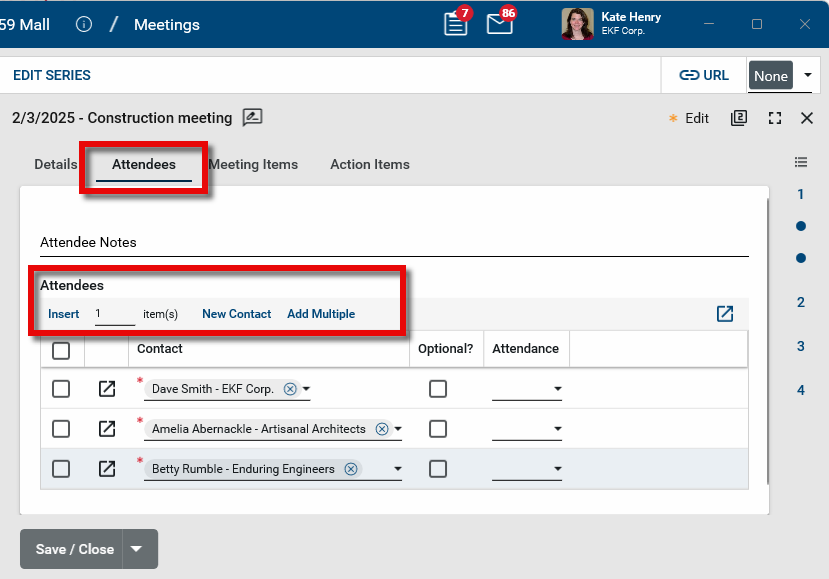Open the Action Items tab
This screenshot has height=579, width=829.
(x=370, y=164)
